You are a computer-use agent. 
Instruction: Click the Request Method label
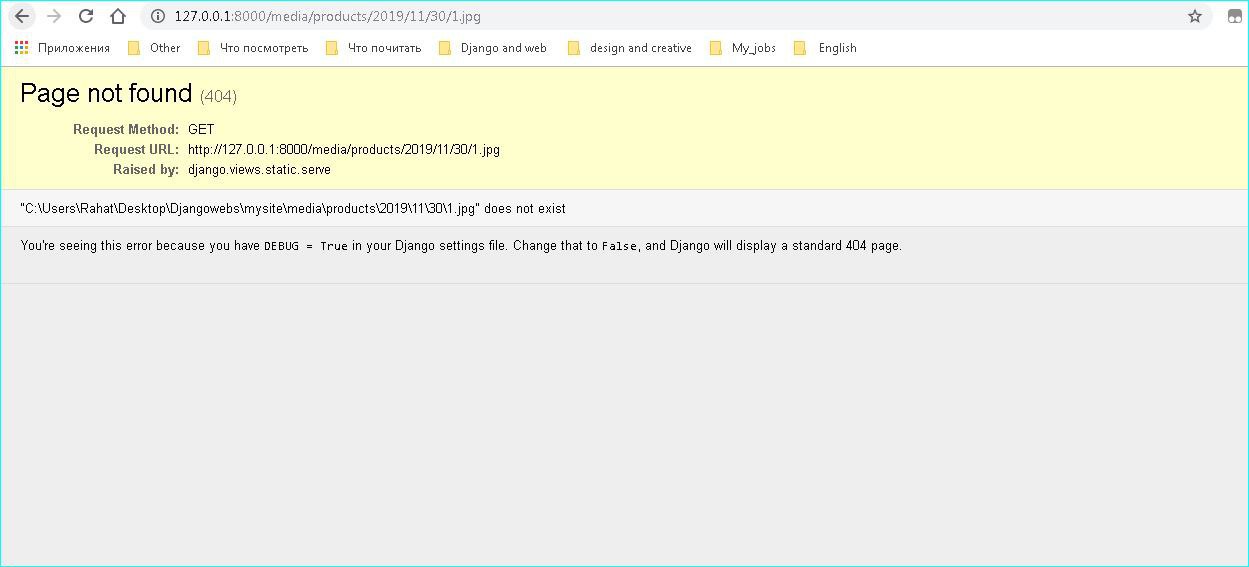(126, 129)
